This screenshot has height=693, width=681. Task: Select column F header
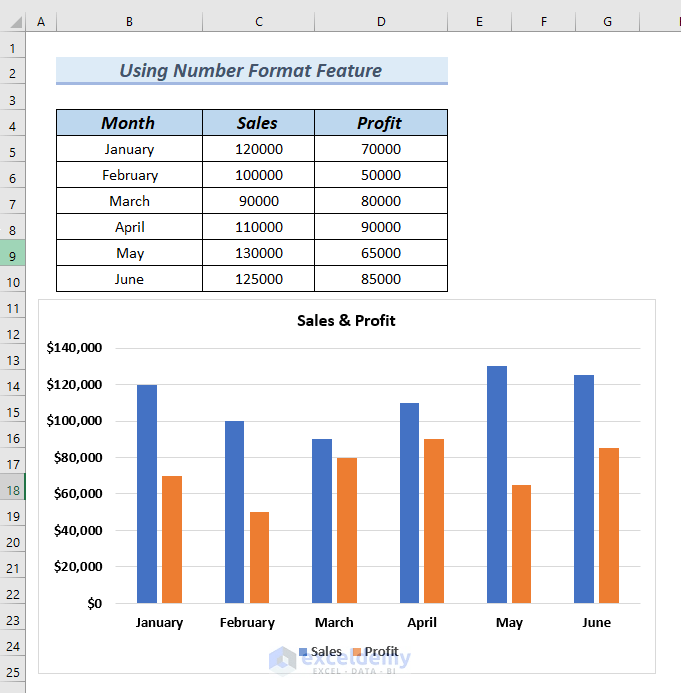coord(544,22)
